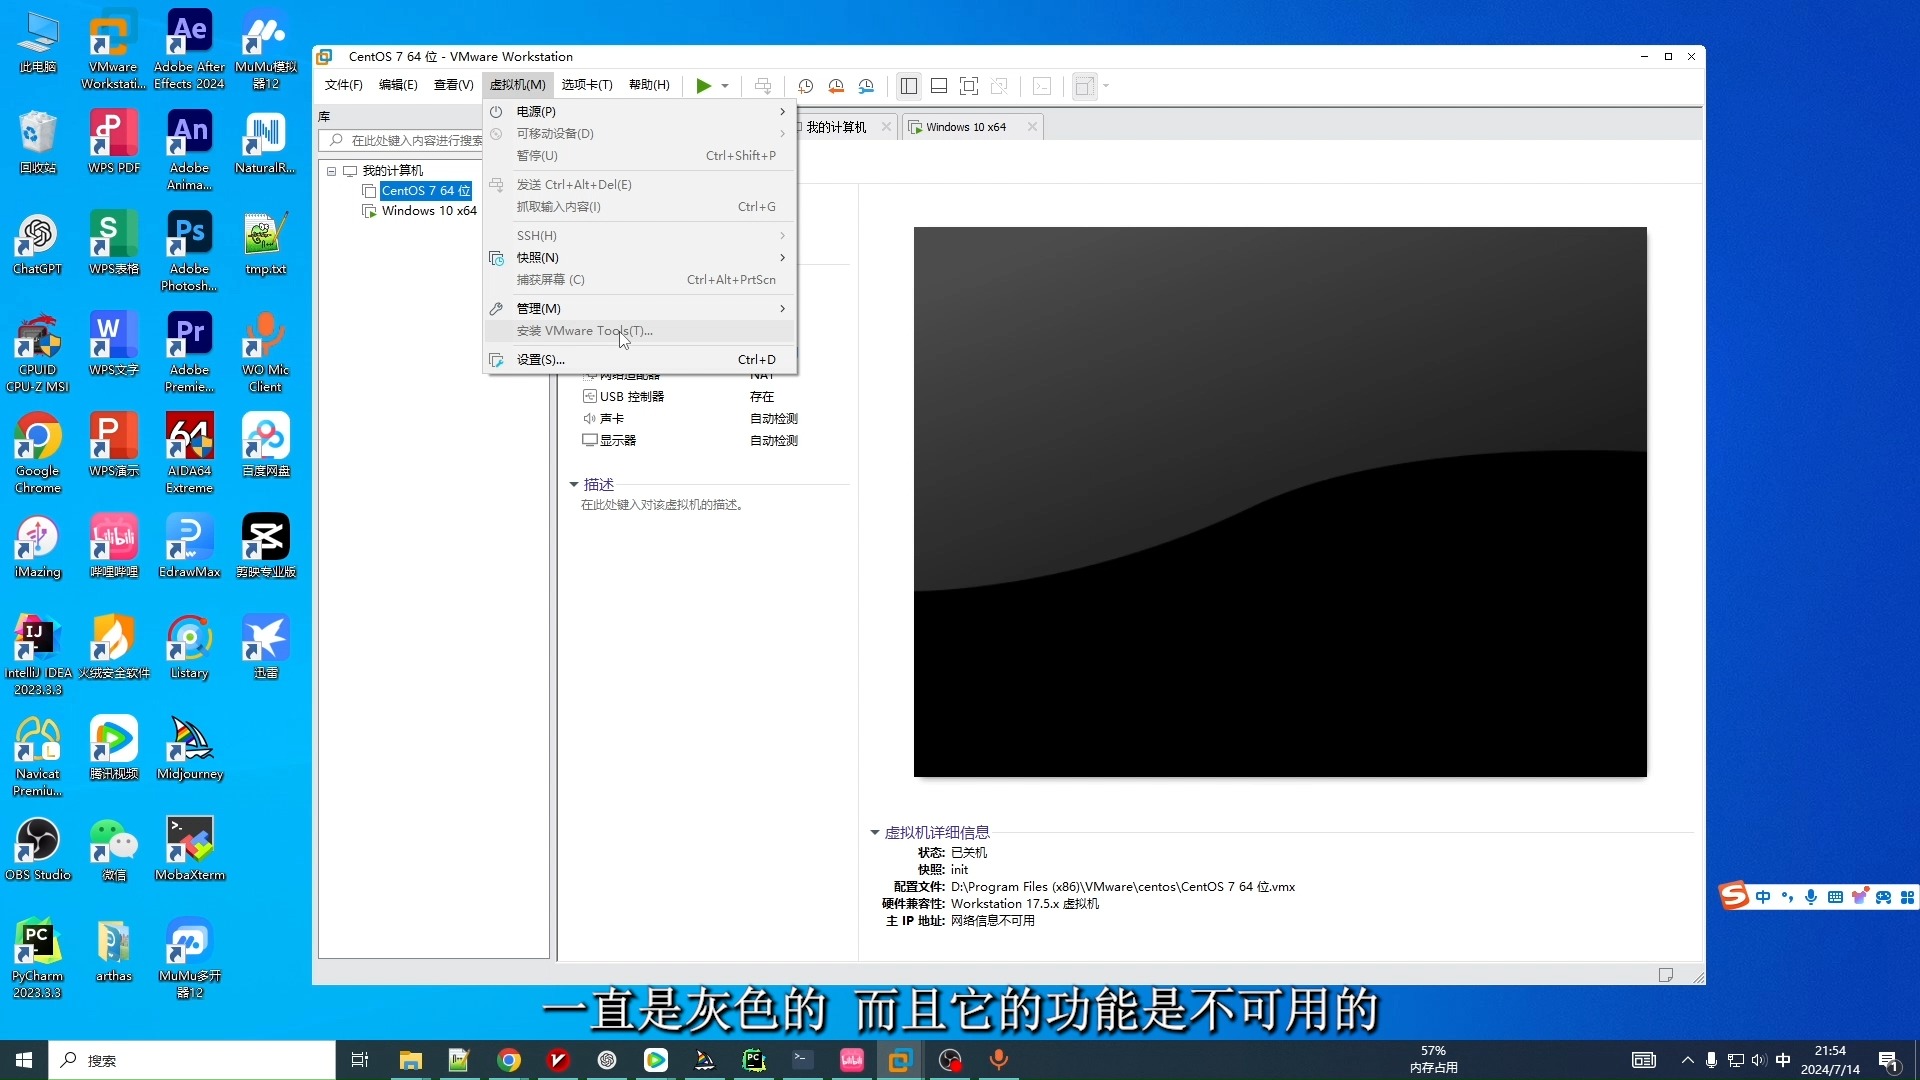Click the stretch guest display icon
1920x1080 pixels.
(1084, 86)
